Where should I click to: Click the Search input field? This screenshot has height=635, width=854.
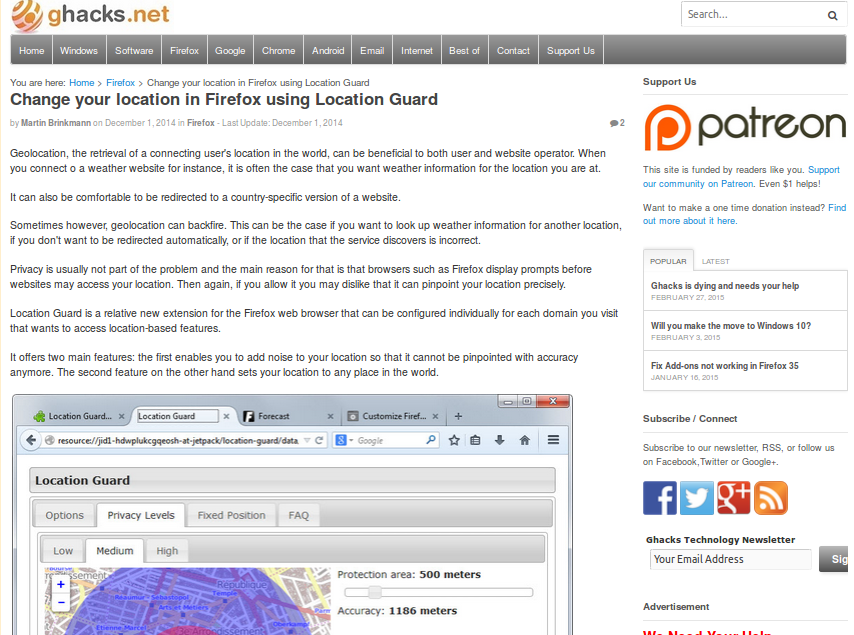(x=753, y=15)
